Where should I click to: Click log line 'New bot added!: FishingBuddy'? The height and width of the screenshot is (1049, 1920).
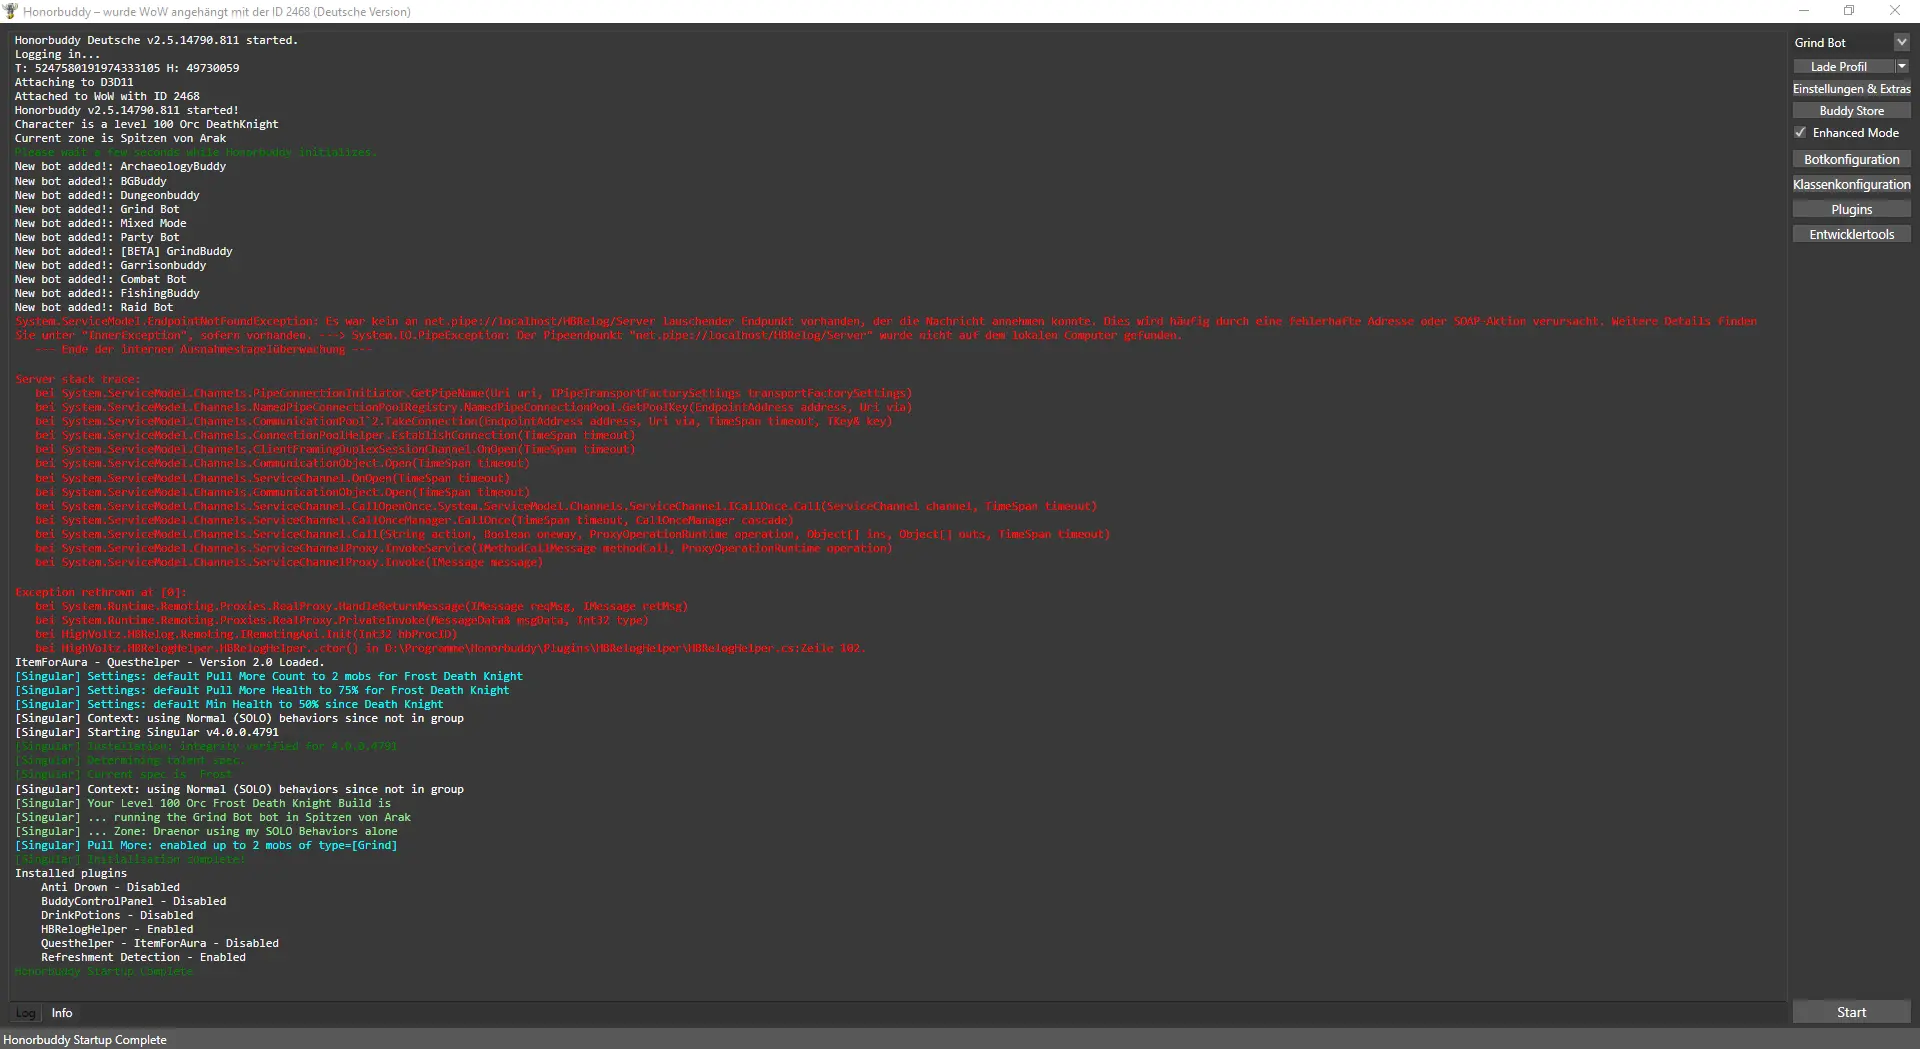[x=107, y=293]
